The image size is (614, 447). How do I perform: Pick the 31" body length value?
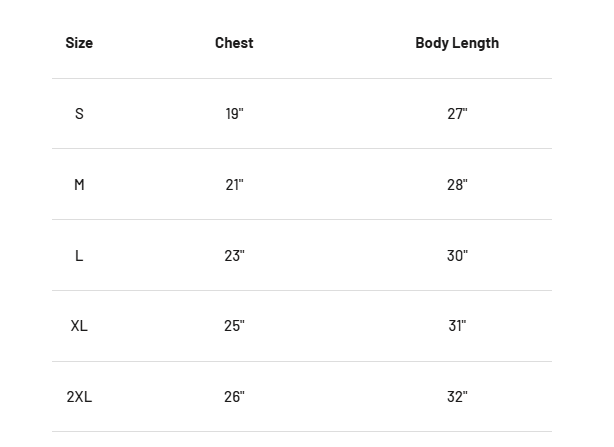pyautogui.click(x=457, y=325)
